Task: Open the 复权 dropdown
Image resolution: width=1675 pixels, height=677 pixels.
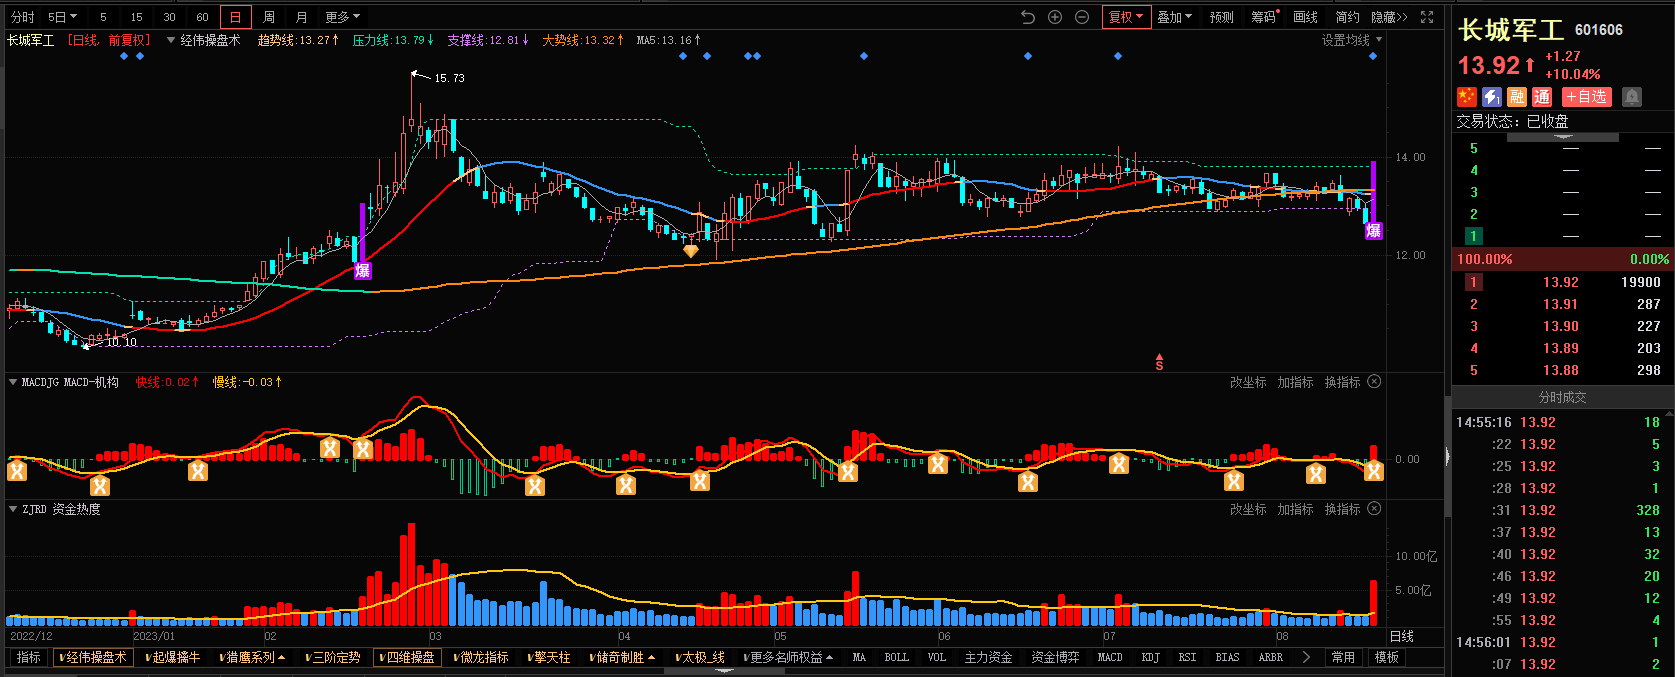Action: (x=1126, y=17)
